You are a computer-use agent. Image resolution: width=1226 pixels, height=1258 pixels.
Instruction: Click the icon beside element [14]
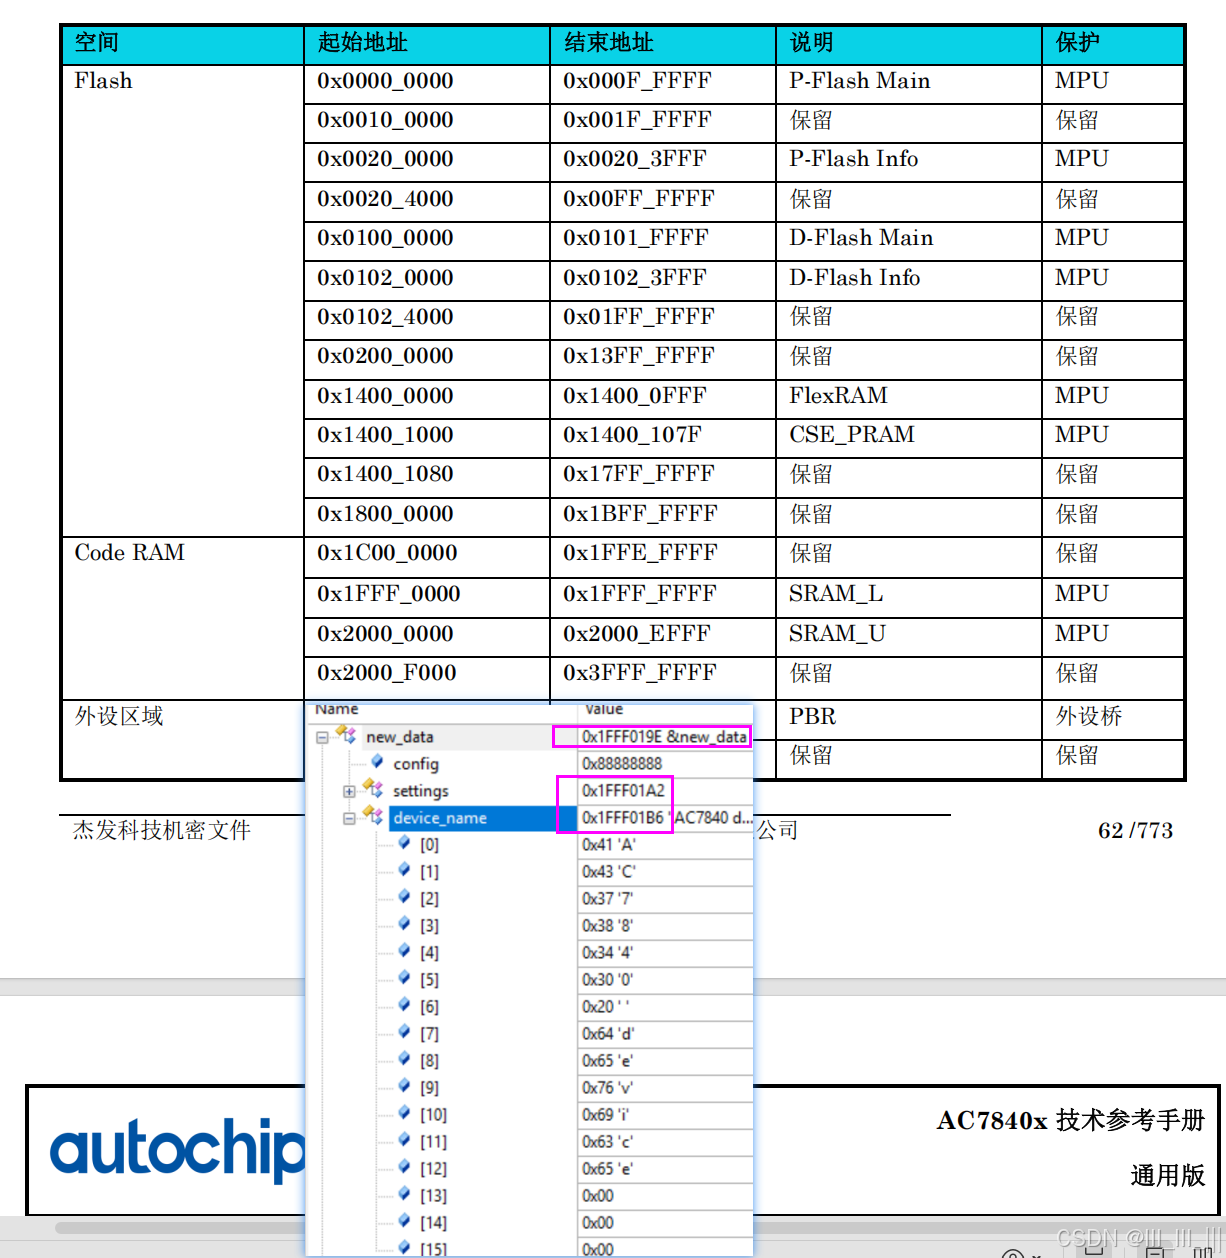[404, 1221]
